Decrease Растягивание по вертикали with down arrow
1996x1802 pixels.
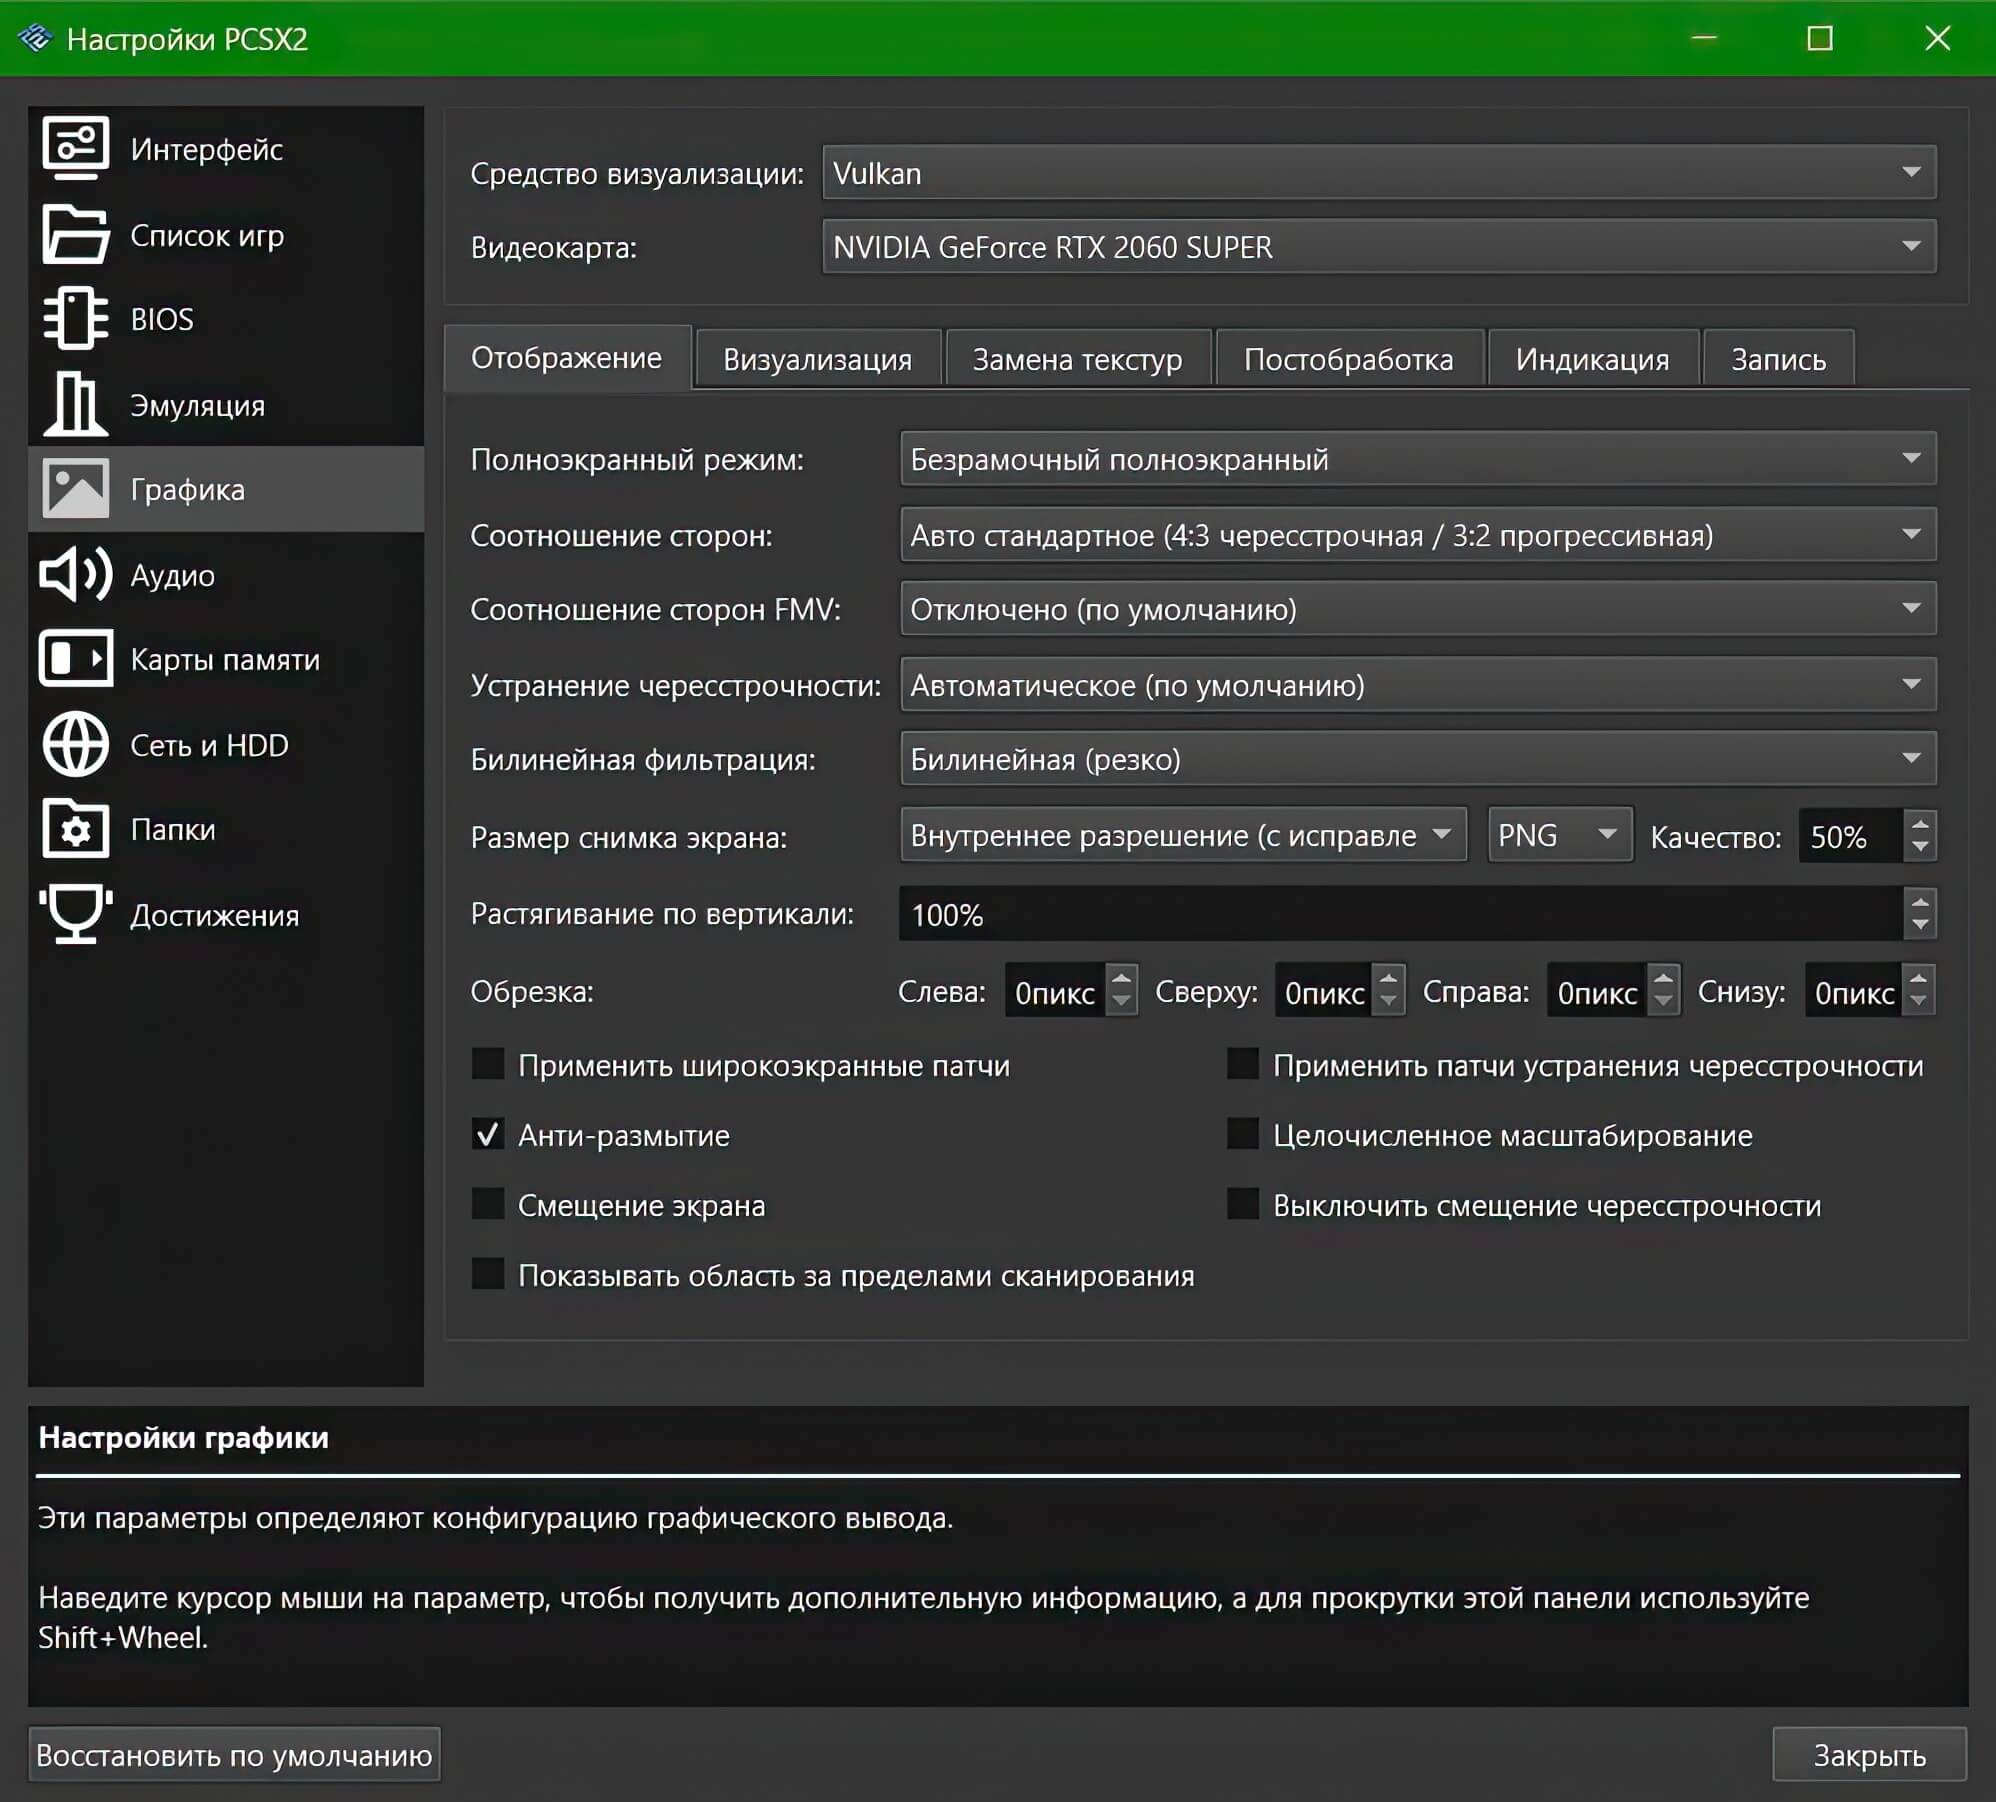pyautogui.click(x=1919, y=926)
